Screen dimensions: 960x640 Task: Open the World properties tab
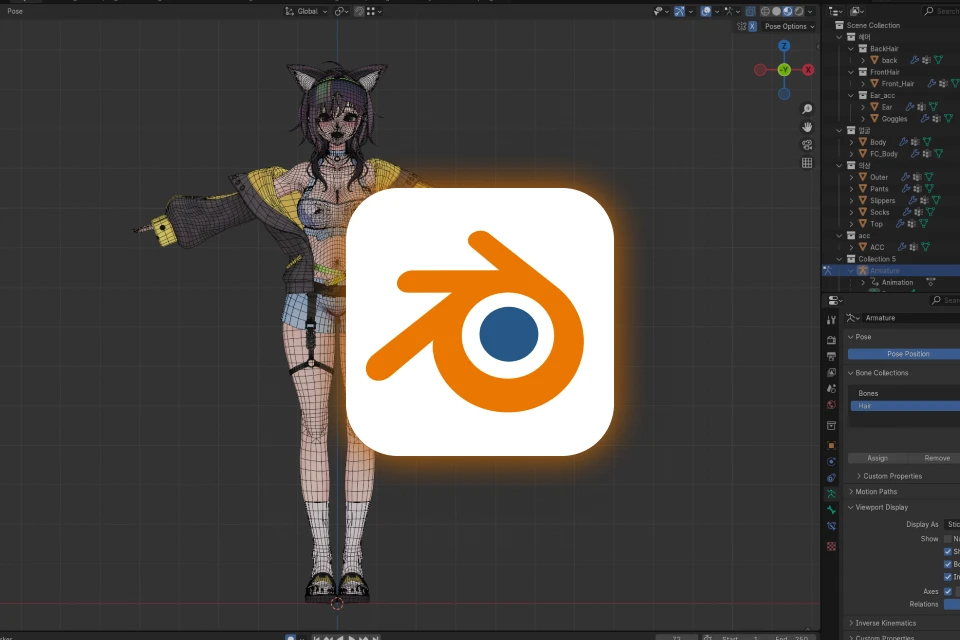pyautogui.click(x=831, y=404)
